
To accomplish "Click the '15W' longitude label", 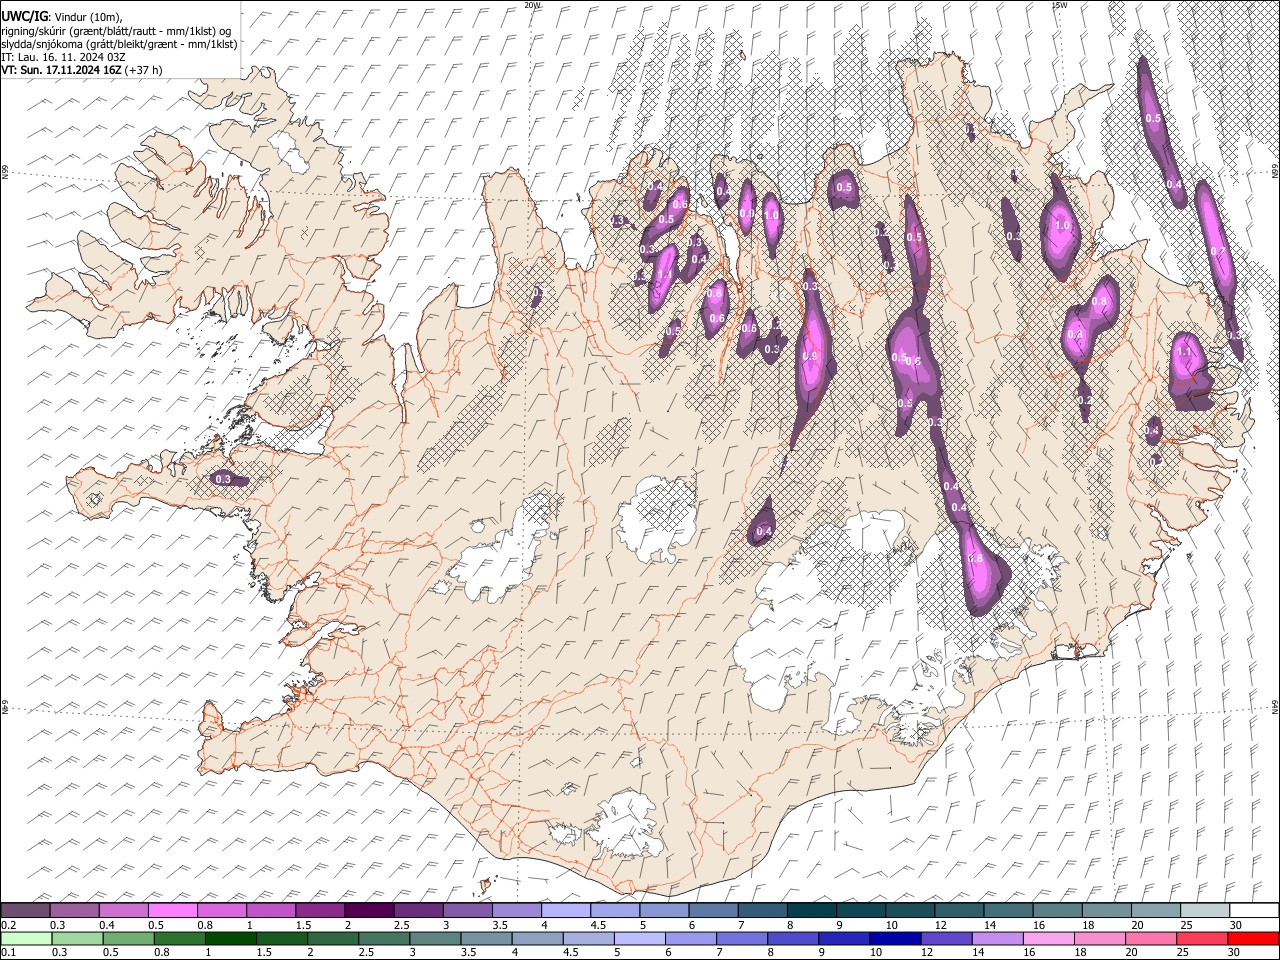I will 1059,5.
